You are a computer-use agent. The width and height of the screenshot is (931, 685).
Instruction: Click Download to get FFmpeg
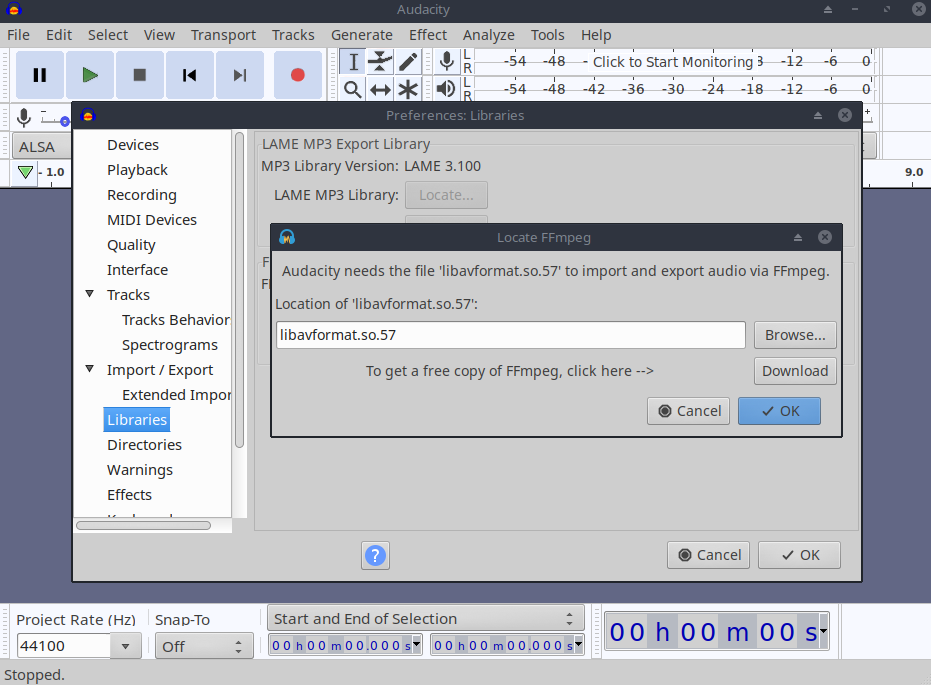(x=795, y=371)
